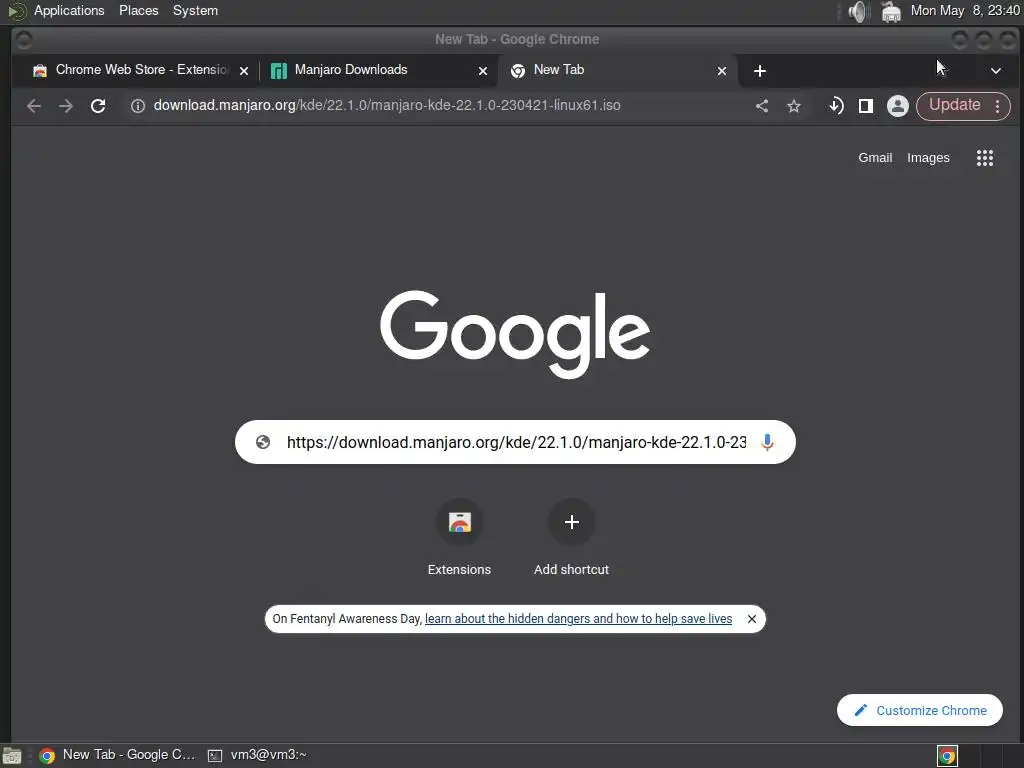Open the Places menu

coord(138,10)
